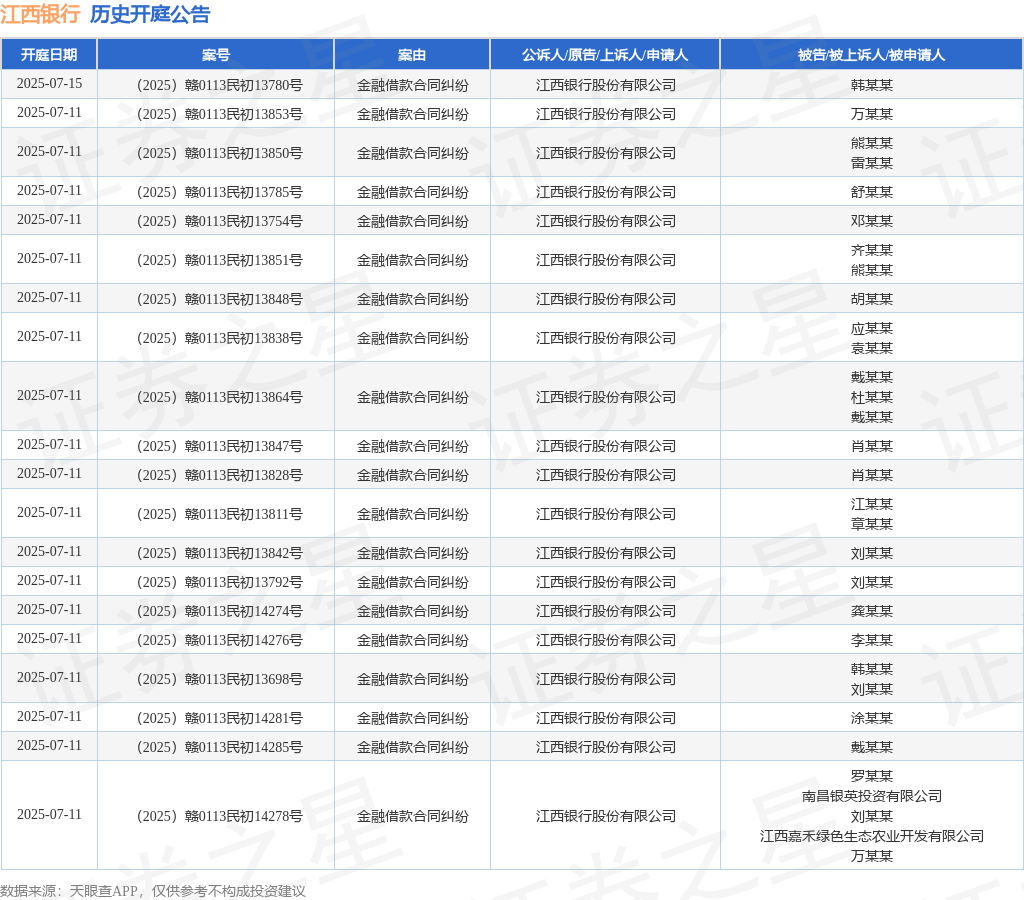1024x900 pixels.
Task: Click case number 赣0113民初14278号
Action: point(219,816)
